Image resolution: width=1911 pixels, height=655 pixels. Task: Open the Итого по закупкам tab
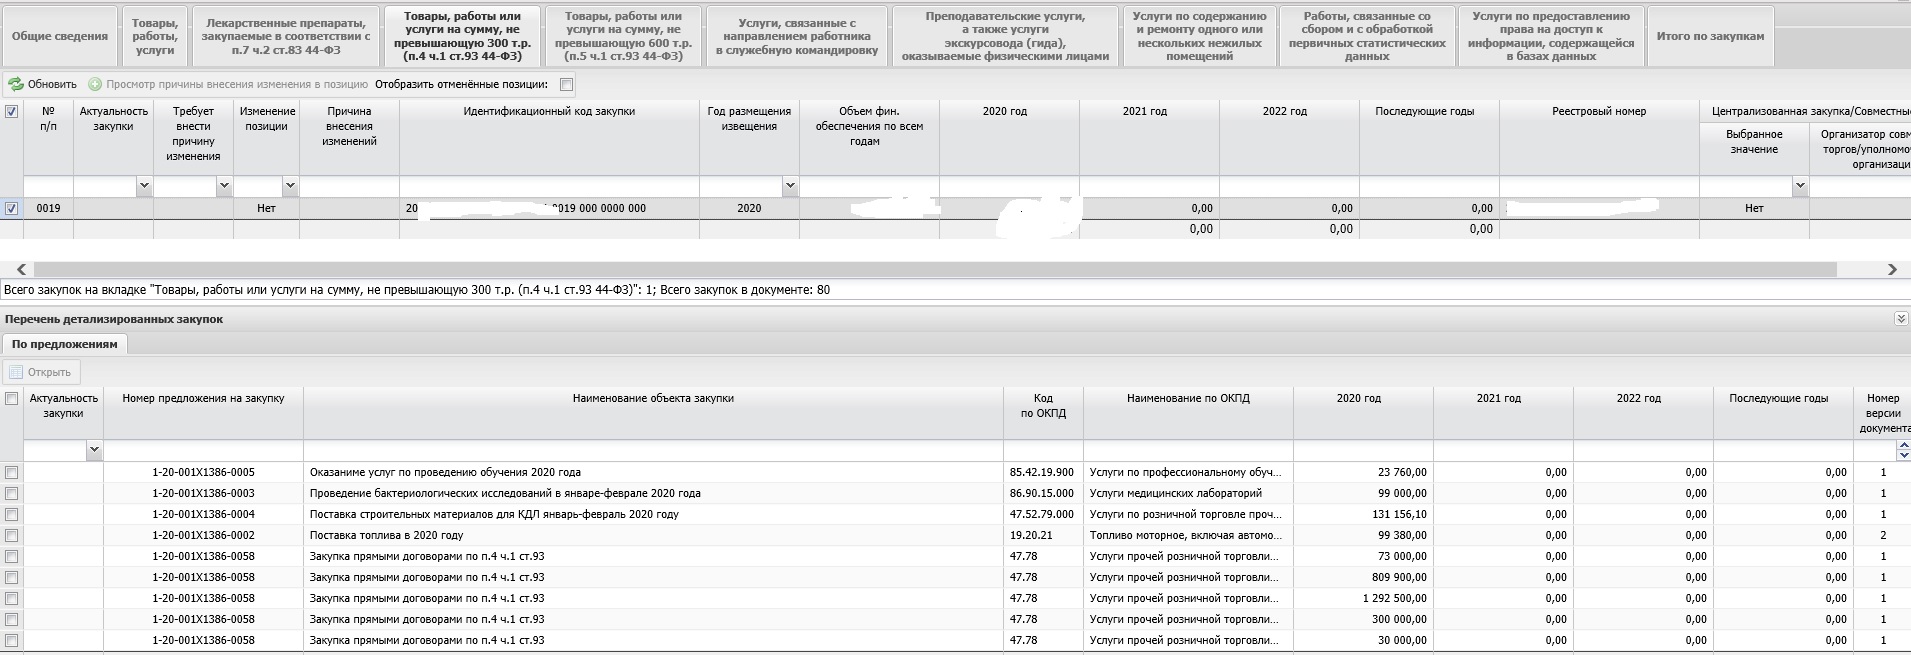[1710, 37]
